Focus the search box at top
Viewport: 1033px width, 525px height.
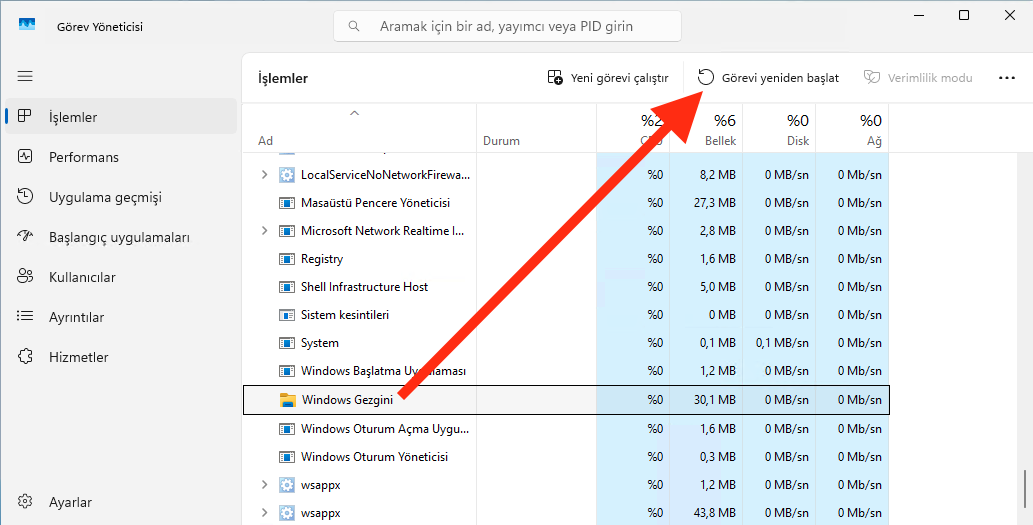tap(507, 26)
